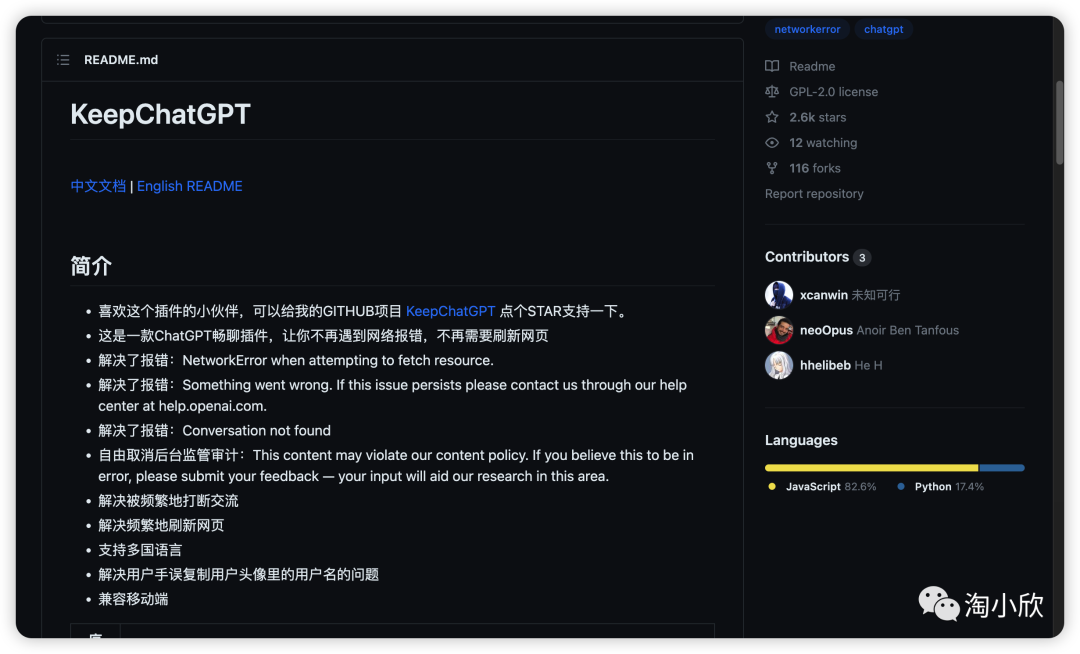This screenshot has height=654, width=1080.
Task: Click the eye icon beside 12 watching
Action: [x=772, y=143]
